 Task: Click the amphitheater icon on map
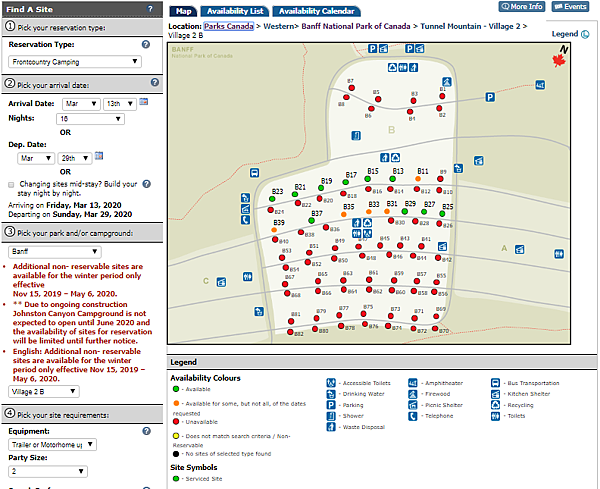coord(540,85)
